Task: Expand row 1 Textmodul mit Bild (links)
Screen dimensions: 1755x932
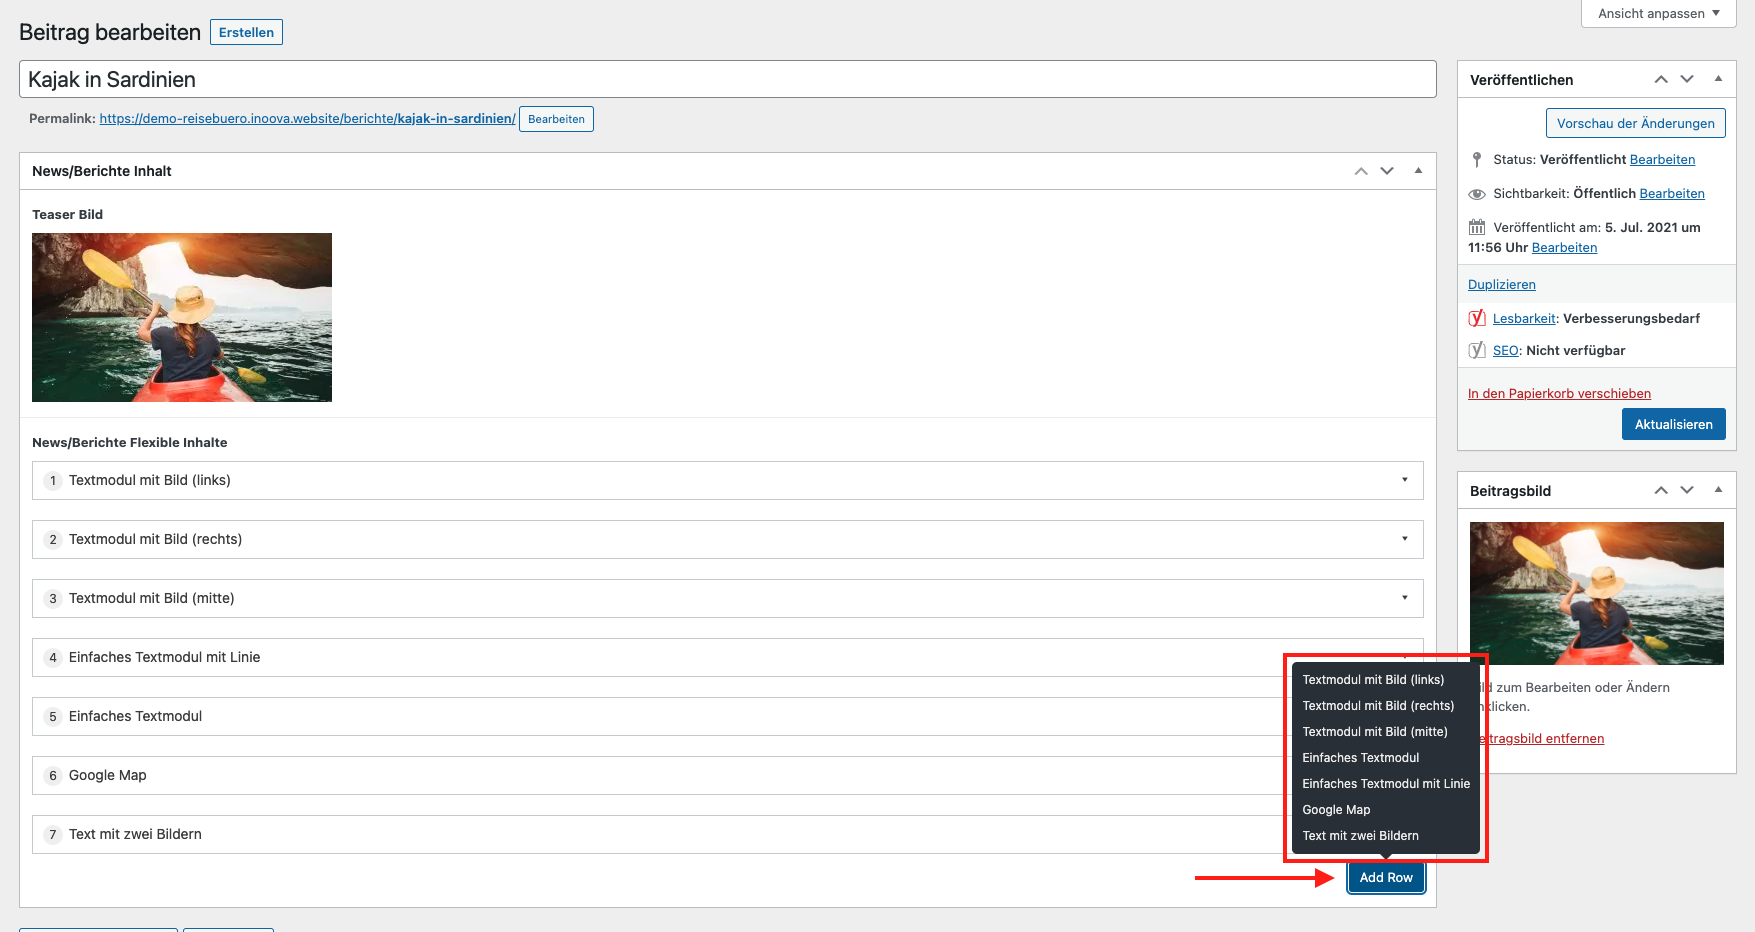Action: point(1404,480)
